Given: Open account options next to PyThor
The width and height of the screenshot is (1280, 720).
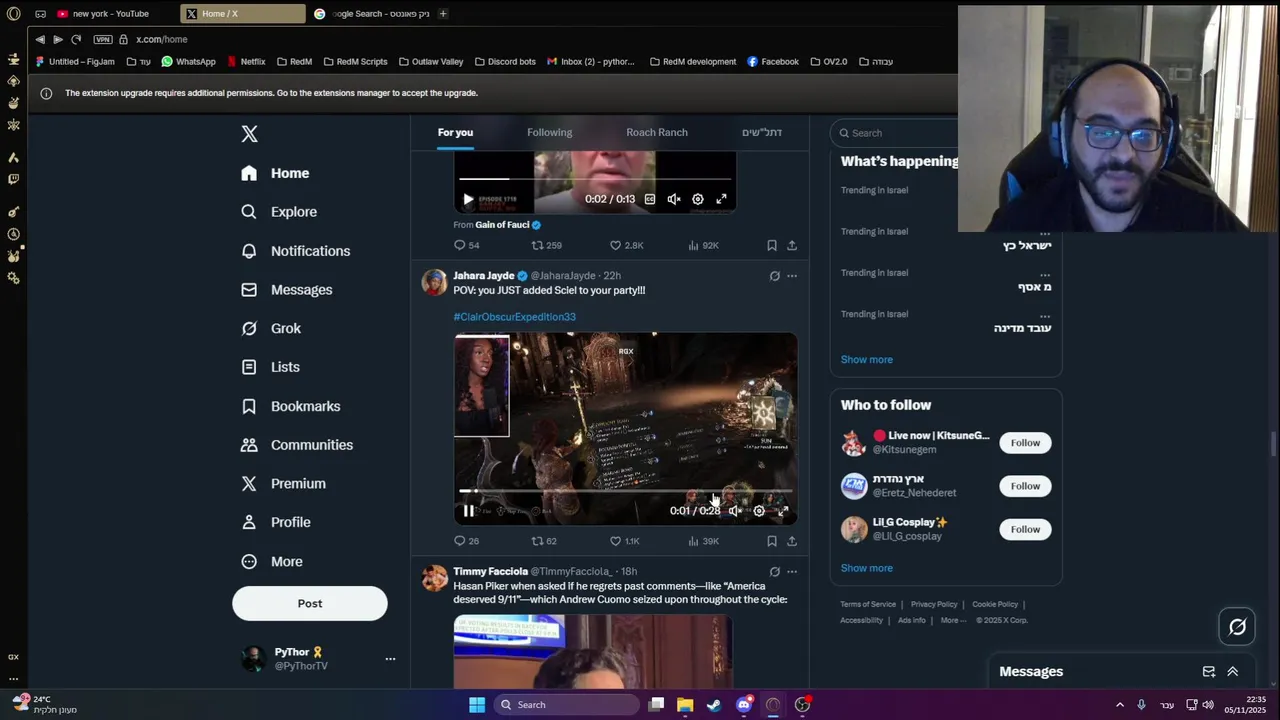Looking at the screenshot, I should 390,659.
